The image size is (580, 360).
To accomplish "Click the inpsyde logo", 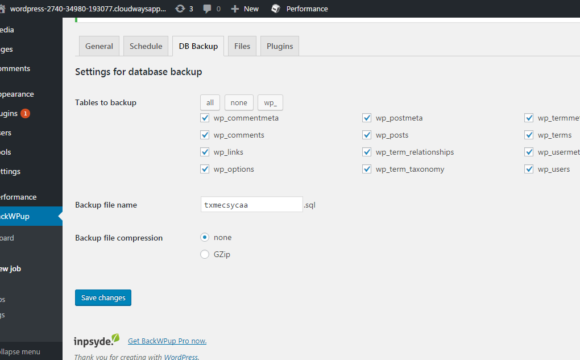I will 97,340.
